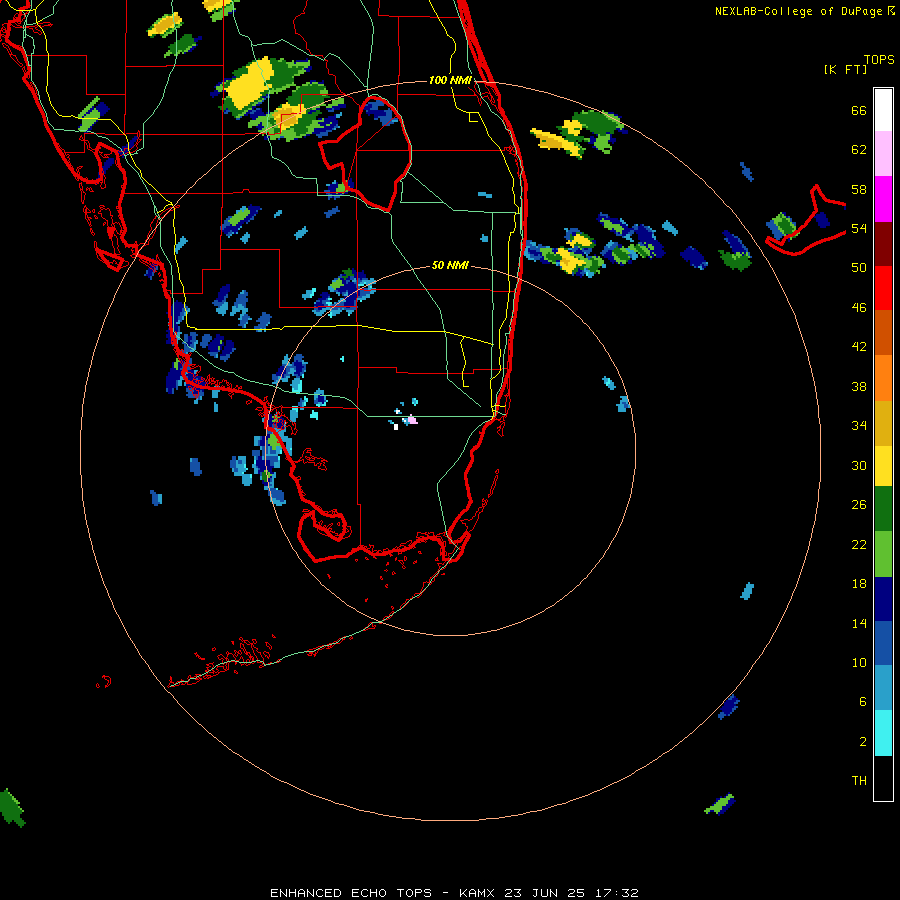Click the 66 legend value
This screenshot has width=900, height=900.
point(859,110)
